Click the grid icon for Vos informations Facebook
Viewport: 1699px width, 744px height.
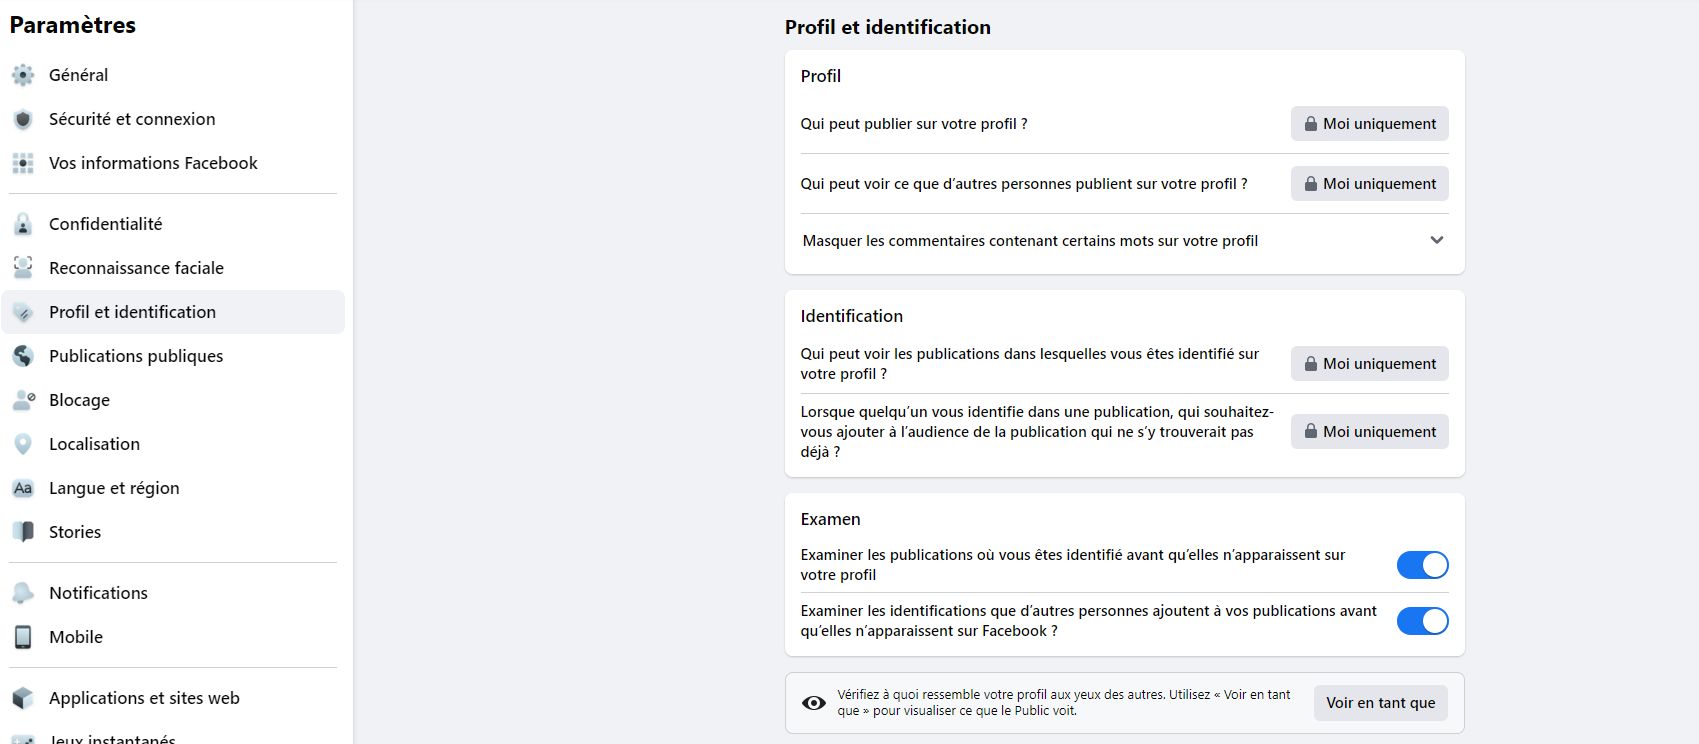point(23,163)
